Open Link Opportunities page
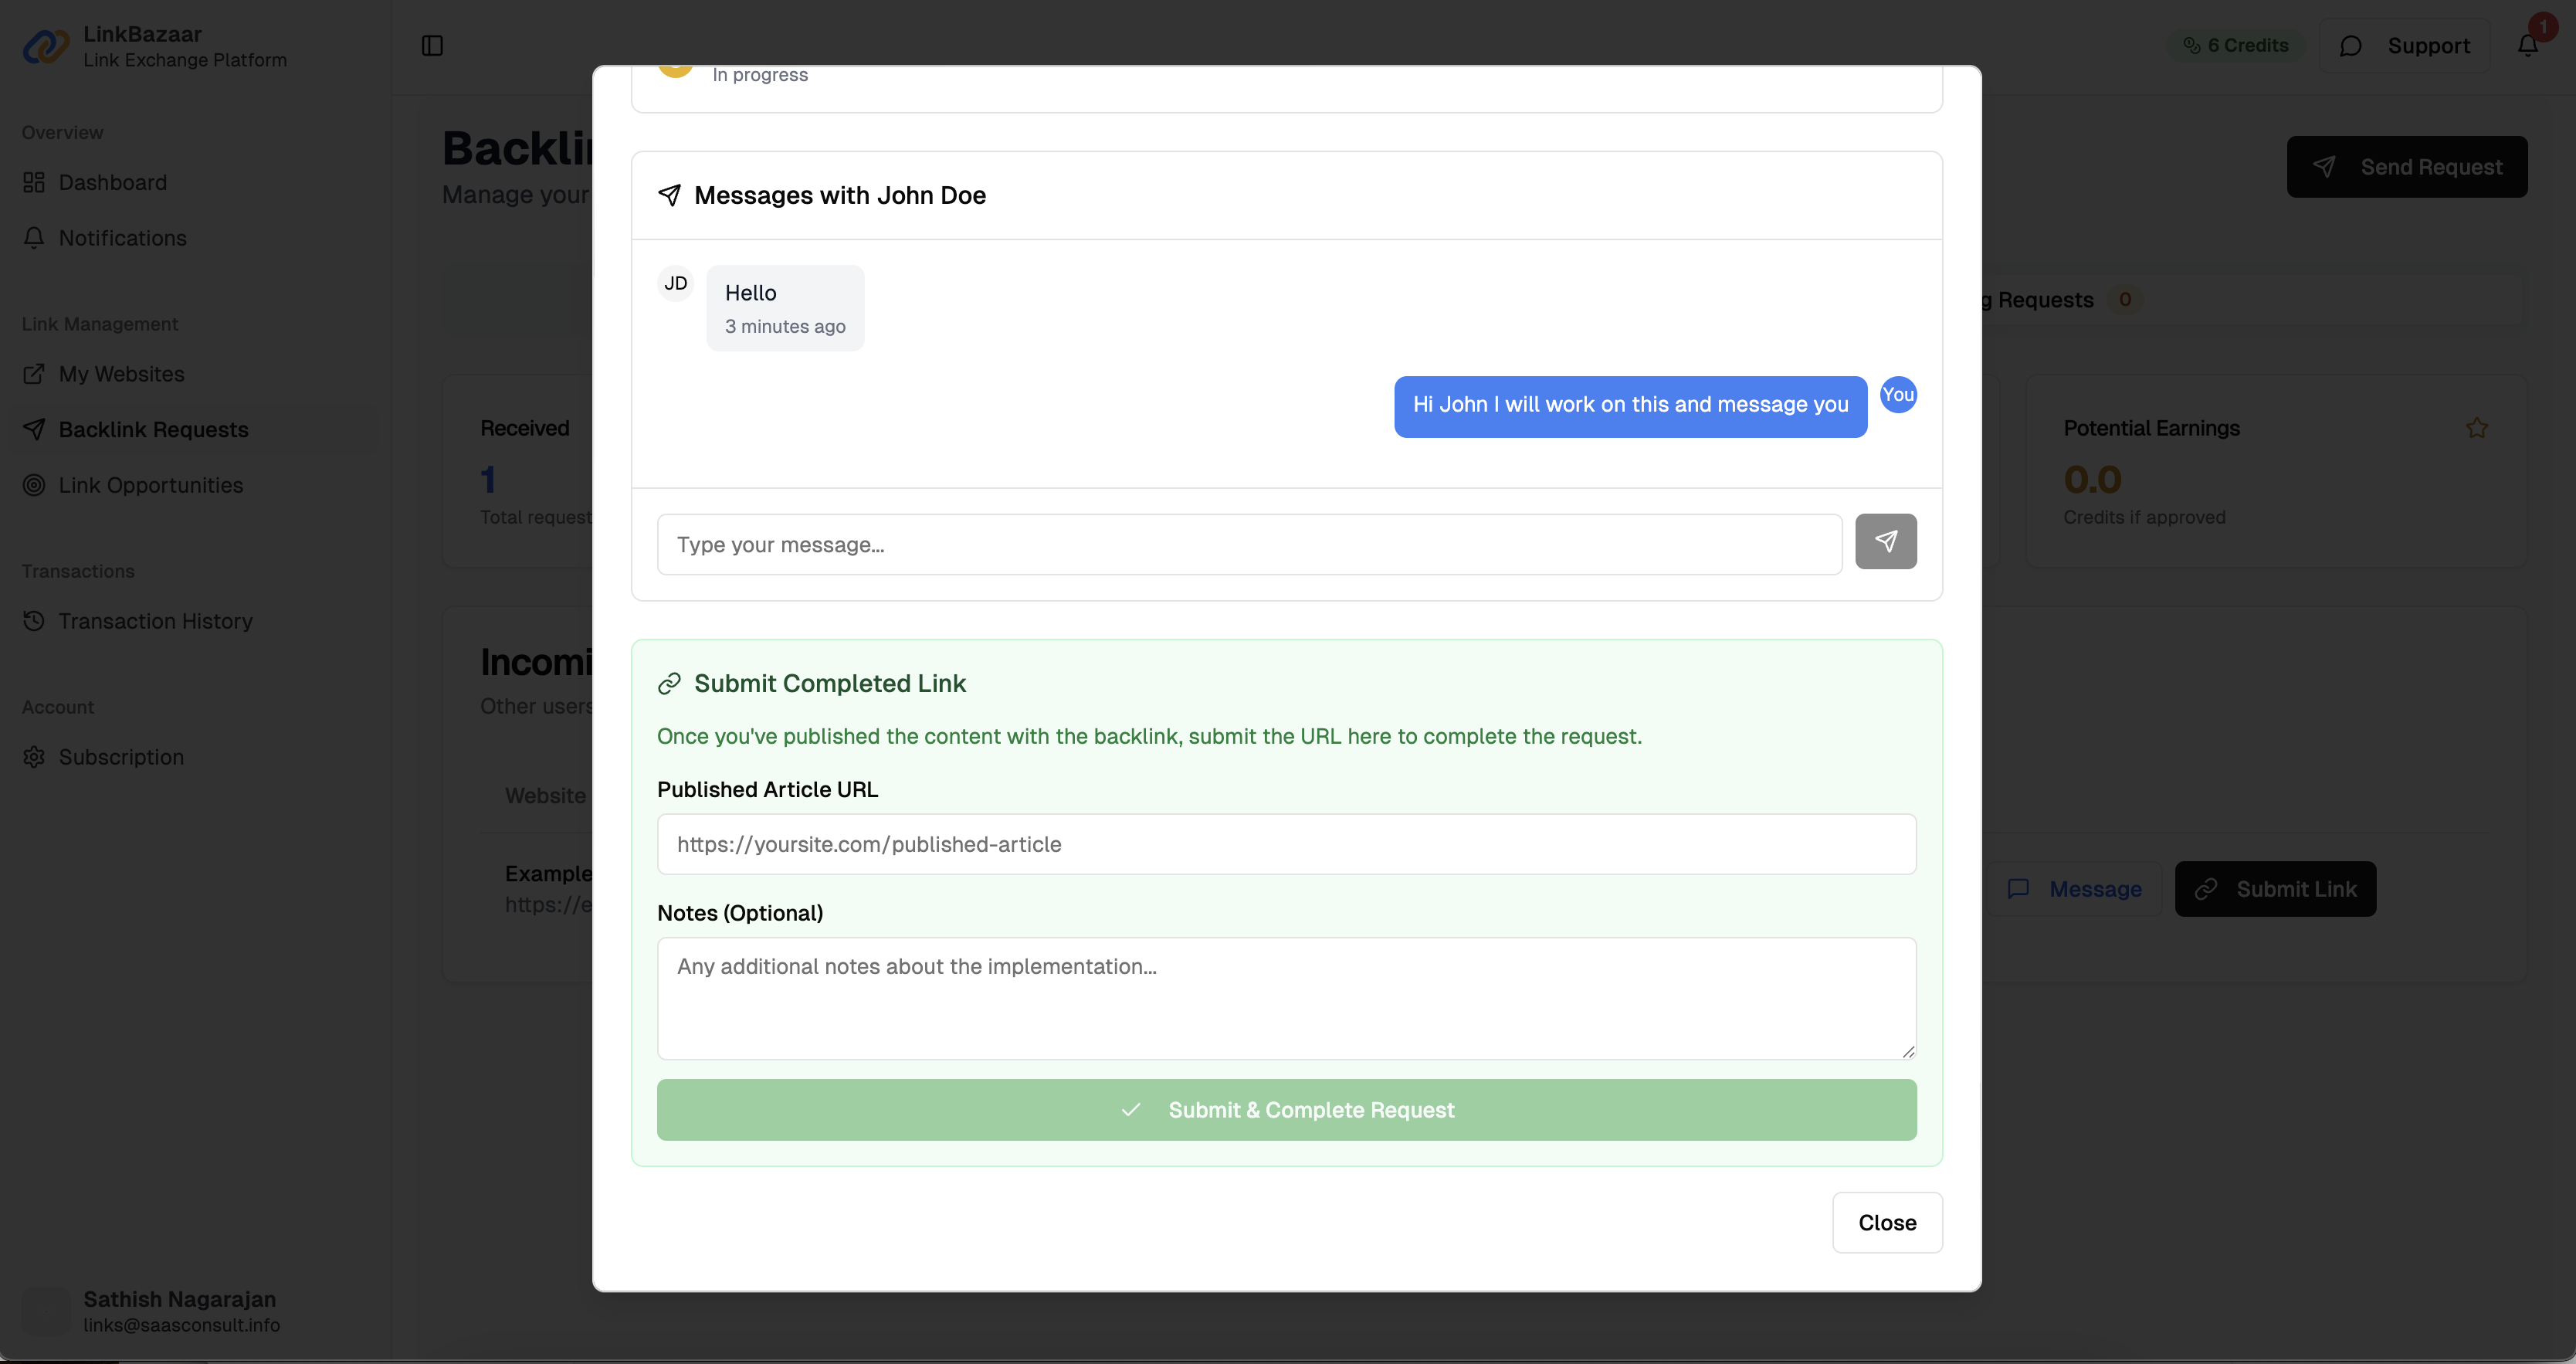Viewport: 2576px width, 1364px height. tap(150, 485)
